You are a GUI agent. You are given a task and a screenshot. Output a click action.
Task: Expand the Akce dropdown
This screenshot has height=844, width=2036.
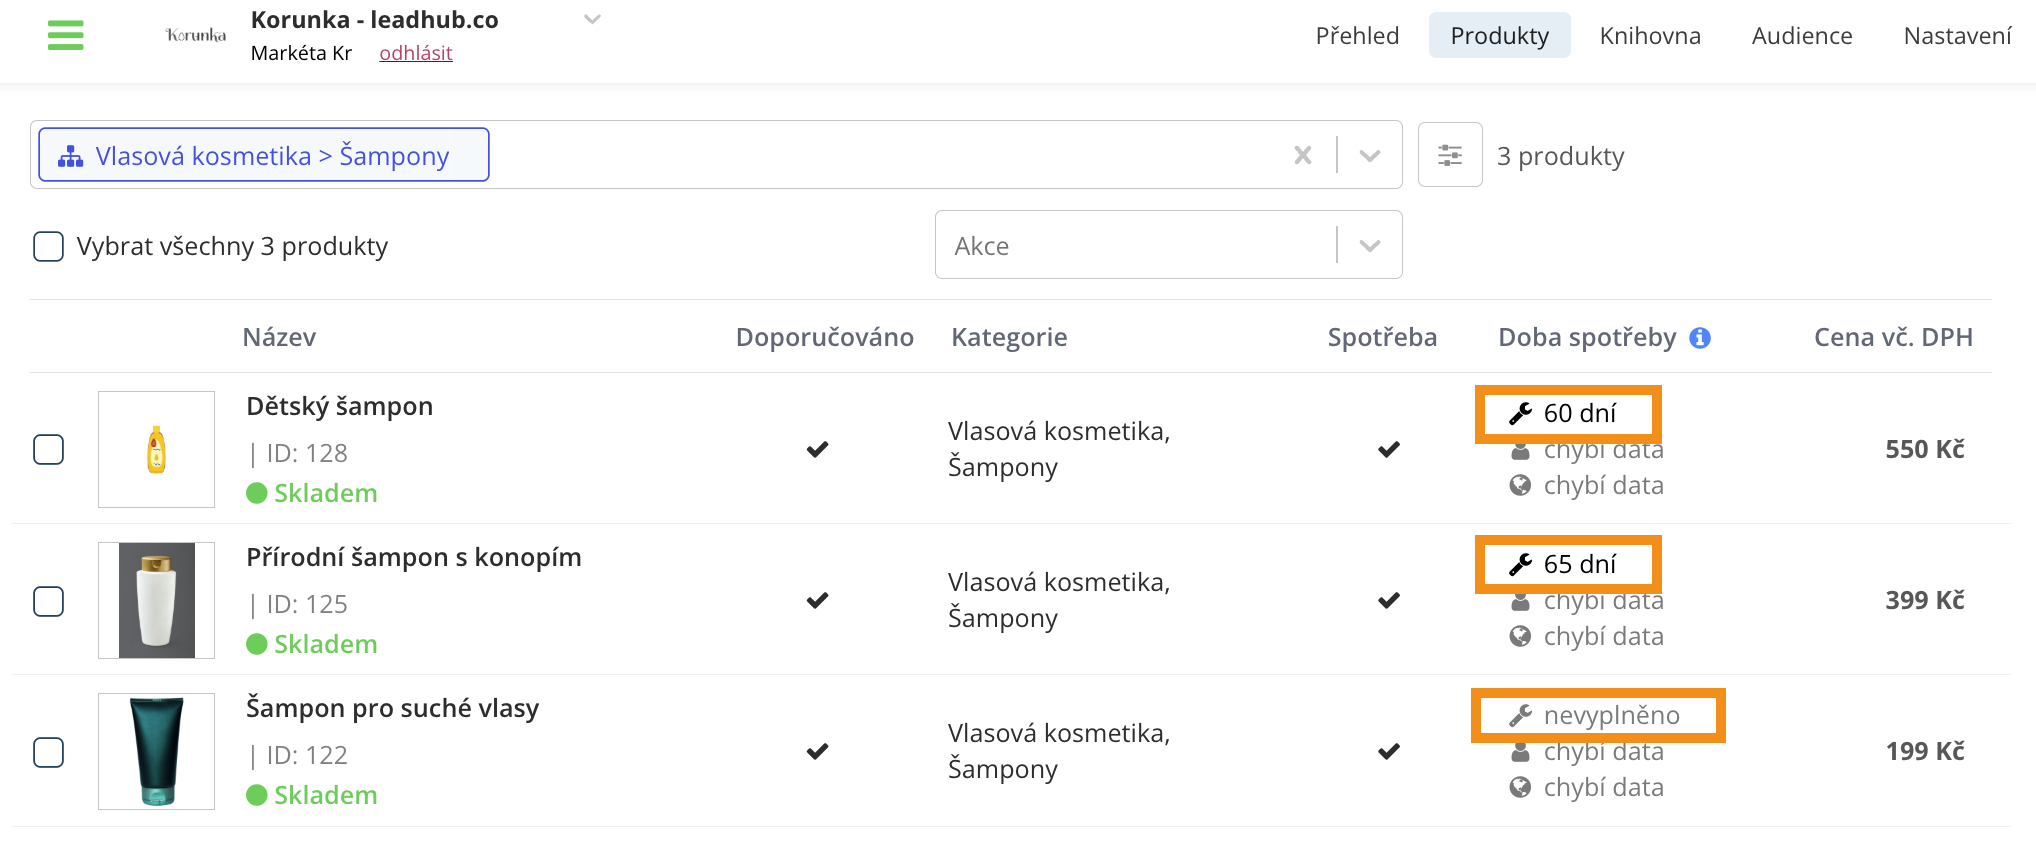pyautogui.click(x=1370, y=245)
